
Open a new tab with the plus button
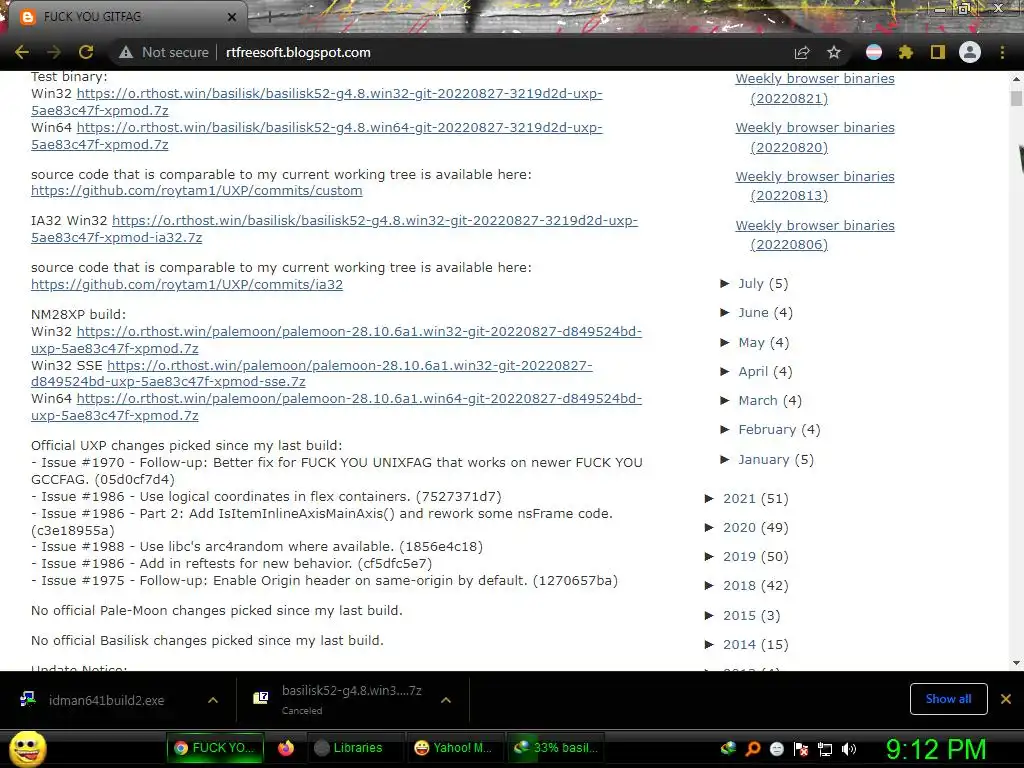point(269,18)
